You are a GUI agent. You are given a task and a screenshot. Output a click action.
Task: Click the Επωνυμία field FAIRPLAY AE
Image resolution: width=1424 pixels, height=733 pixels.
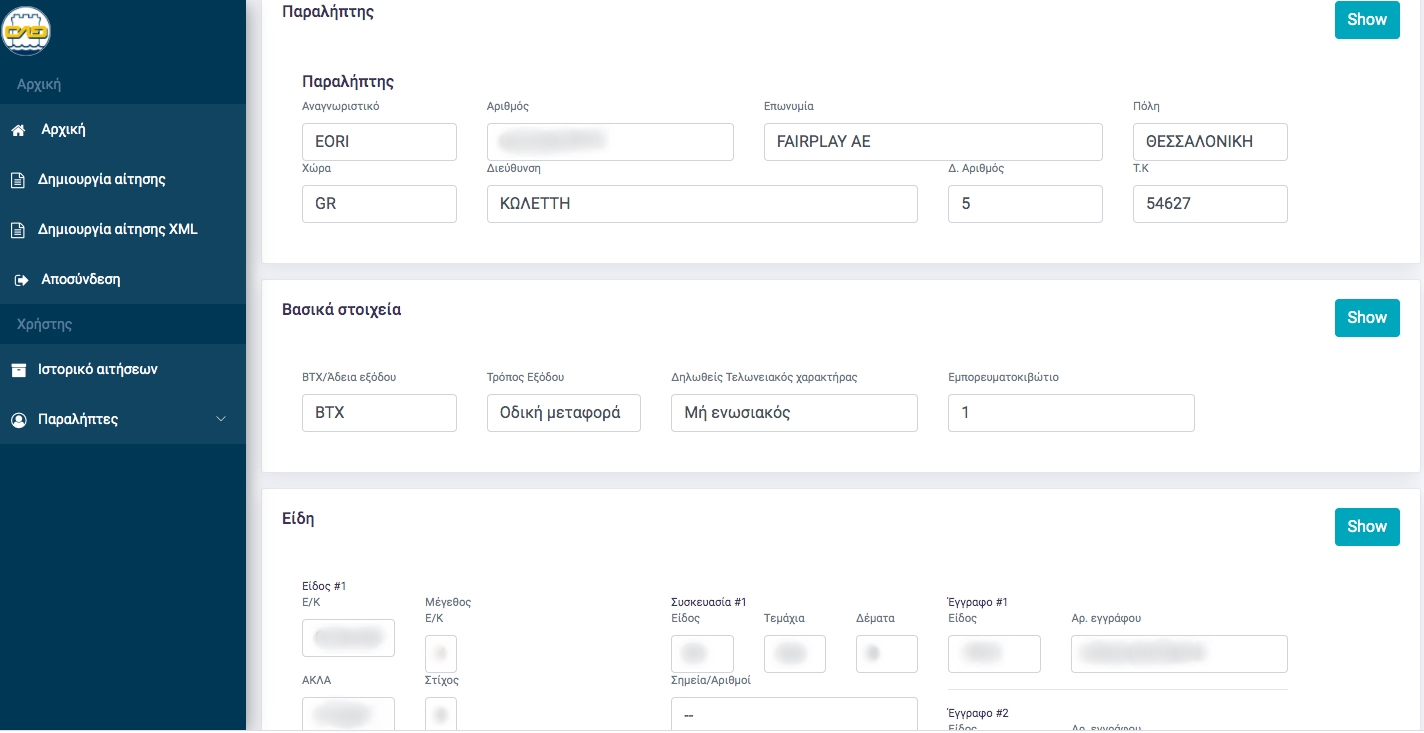click(932, 142)
